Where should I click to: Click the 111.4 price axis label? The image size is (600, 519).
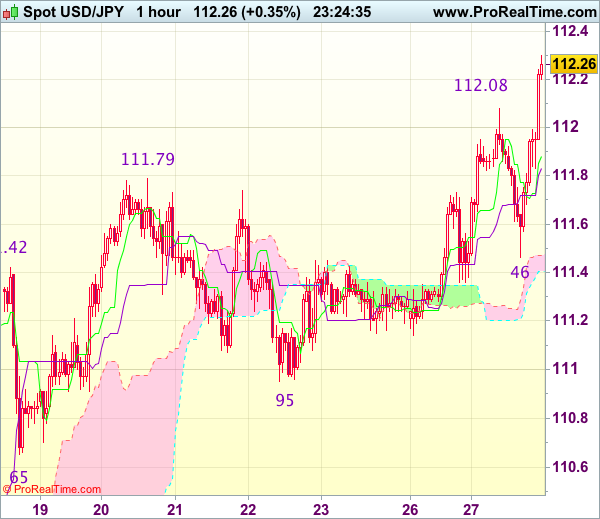(571, 272)
